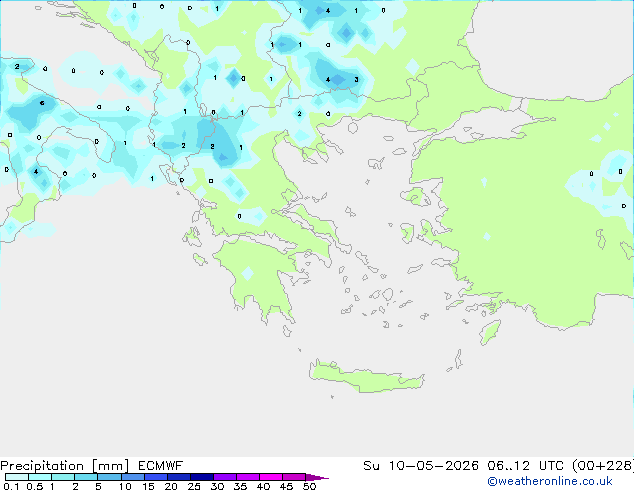Click the 2 mm legend color swatch
Viewport: 634px width, 490px height.
[x=86, y=477]
